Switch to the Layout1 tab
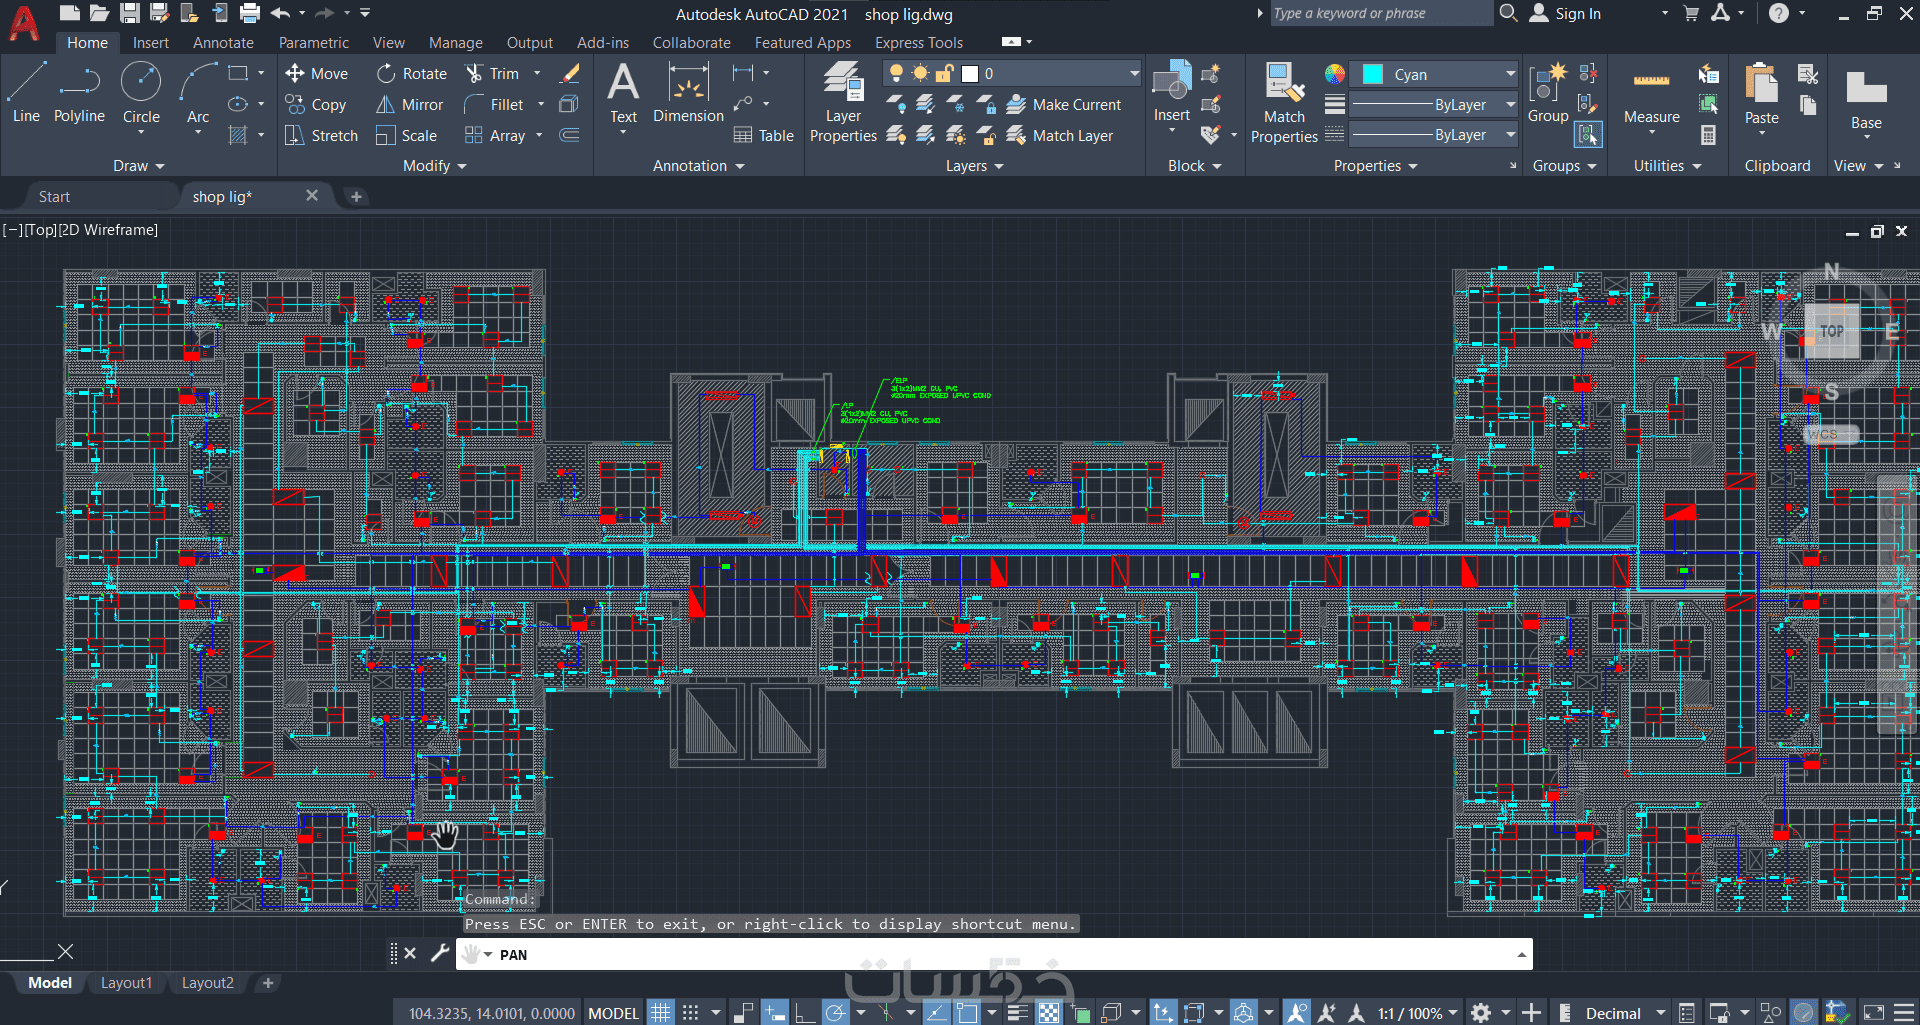This screenshot has width=1920, height=1025. [x=126, y=983]
